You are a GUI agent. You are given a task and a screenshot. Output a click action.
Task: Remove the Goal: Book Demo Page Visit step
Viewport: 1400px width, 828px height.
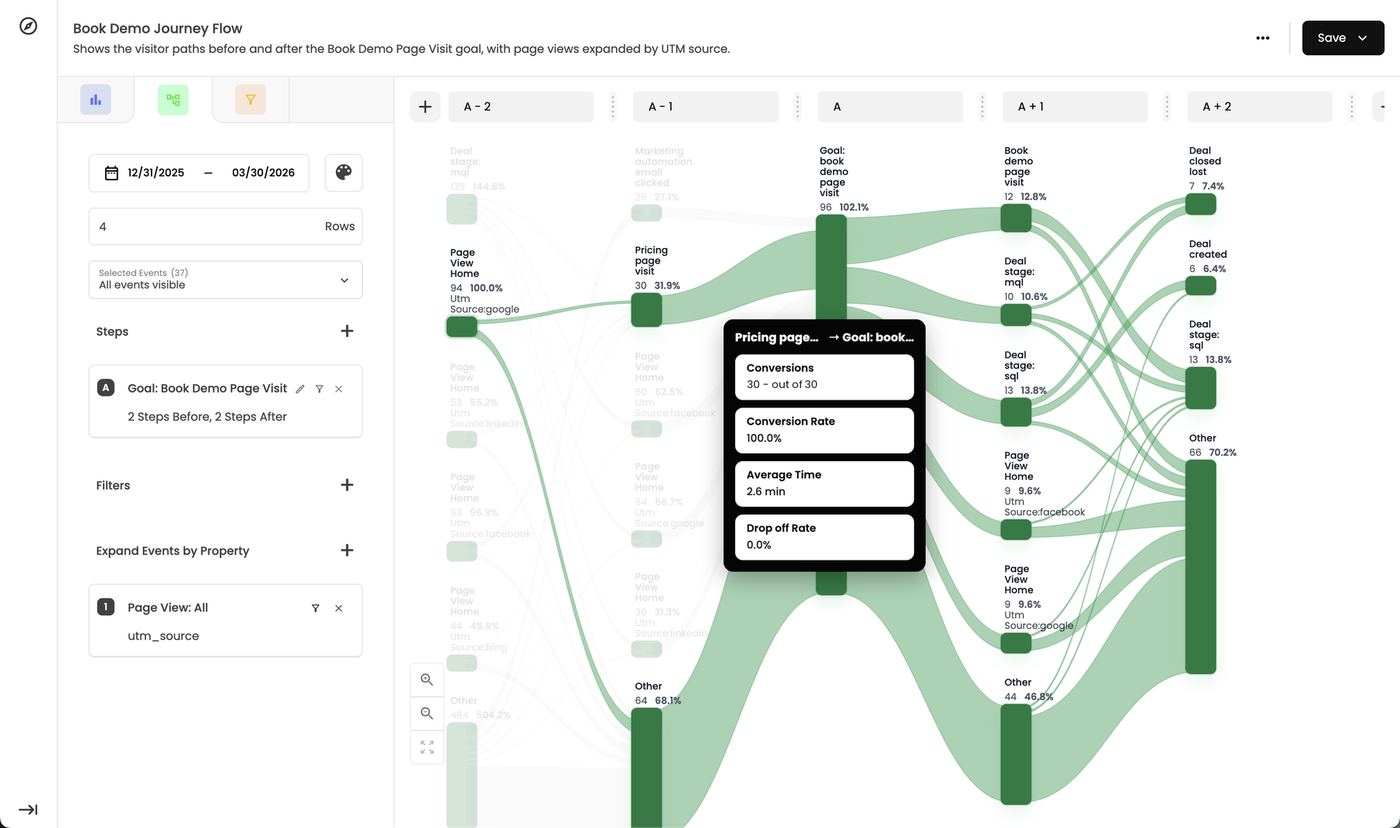click(x=338, y=389)
